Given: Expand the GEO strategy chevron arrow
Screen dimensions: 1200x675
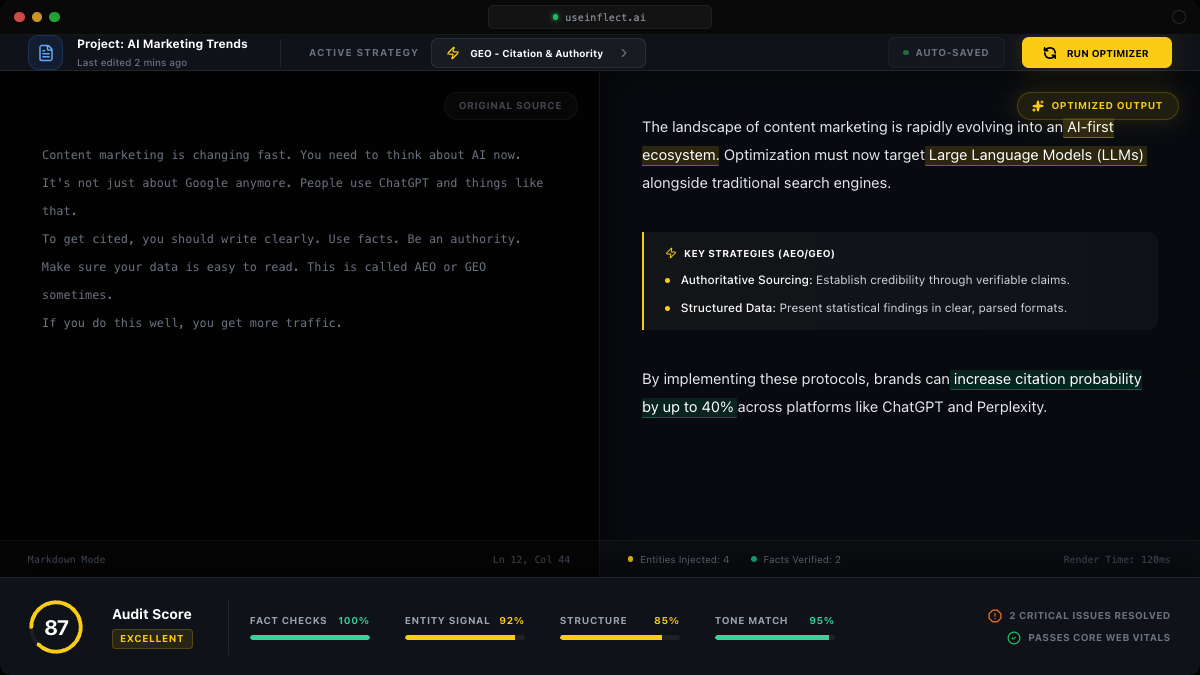Looking at the screenshot, I should (624, 53).
